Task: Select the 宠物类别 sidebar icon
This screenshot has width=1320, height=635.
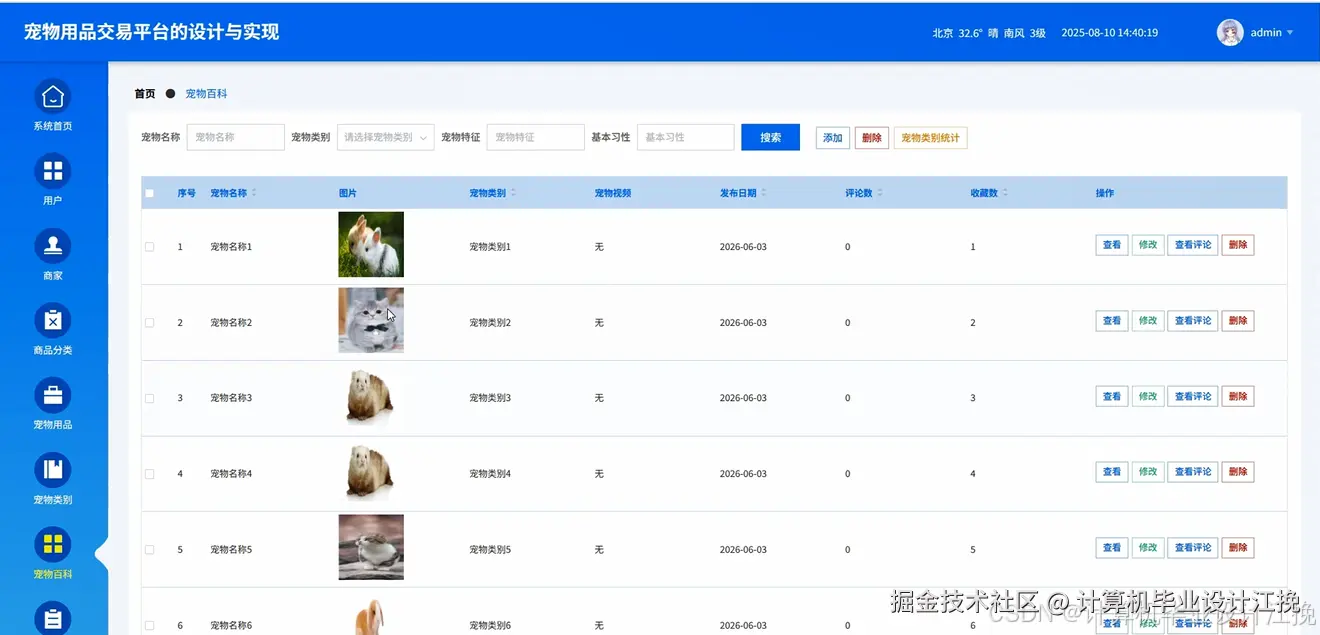Action: 51,470
